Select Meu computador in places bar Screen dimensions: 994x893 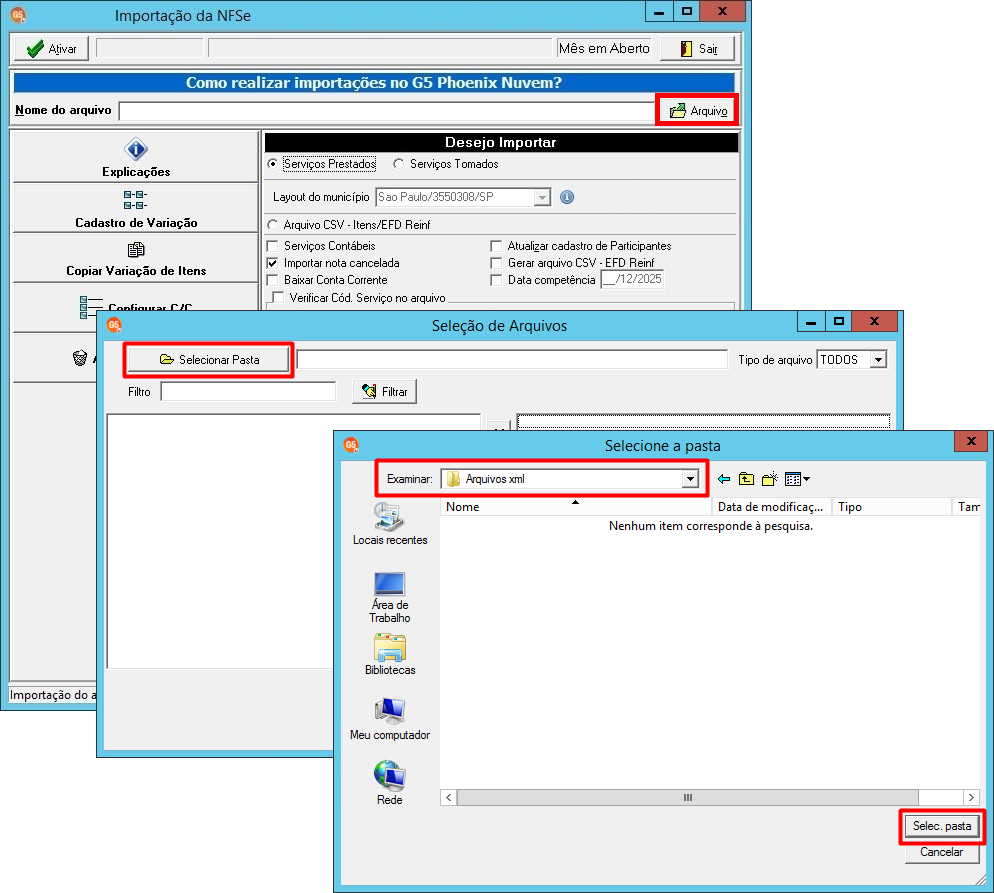(390, 719)
